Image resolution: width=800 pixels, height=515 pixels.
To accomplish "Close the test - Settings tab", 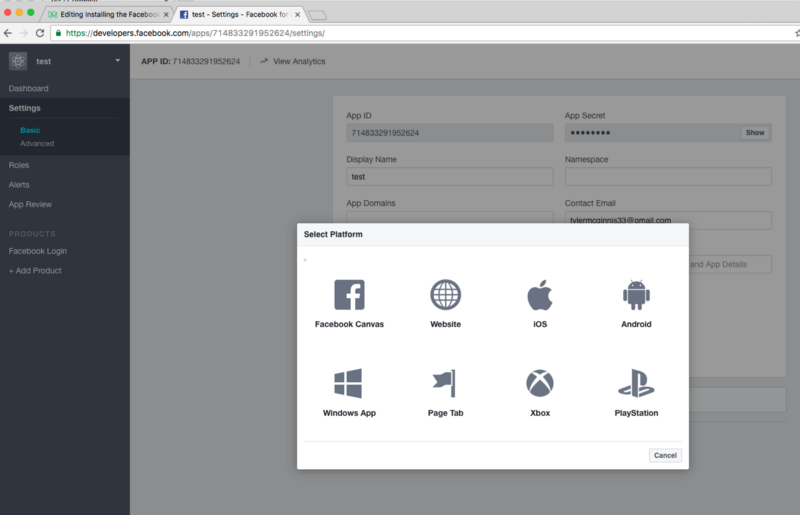I will click(x=297, y=15).
